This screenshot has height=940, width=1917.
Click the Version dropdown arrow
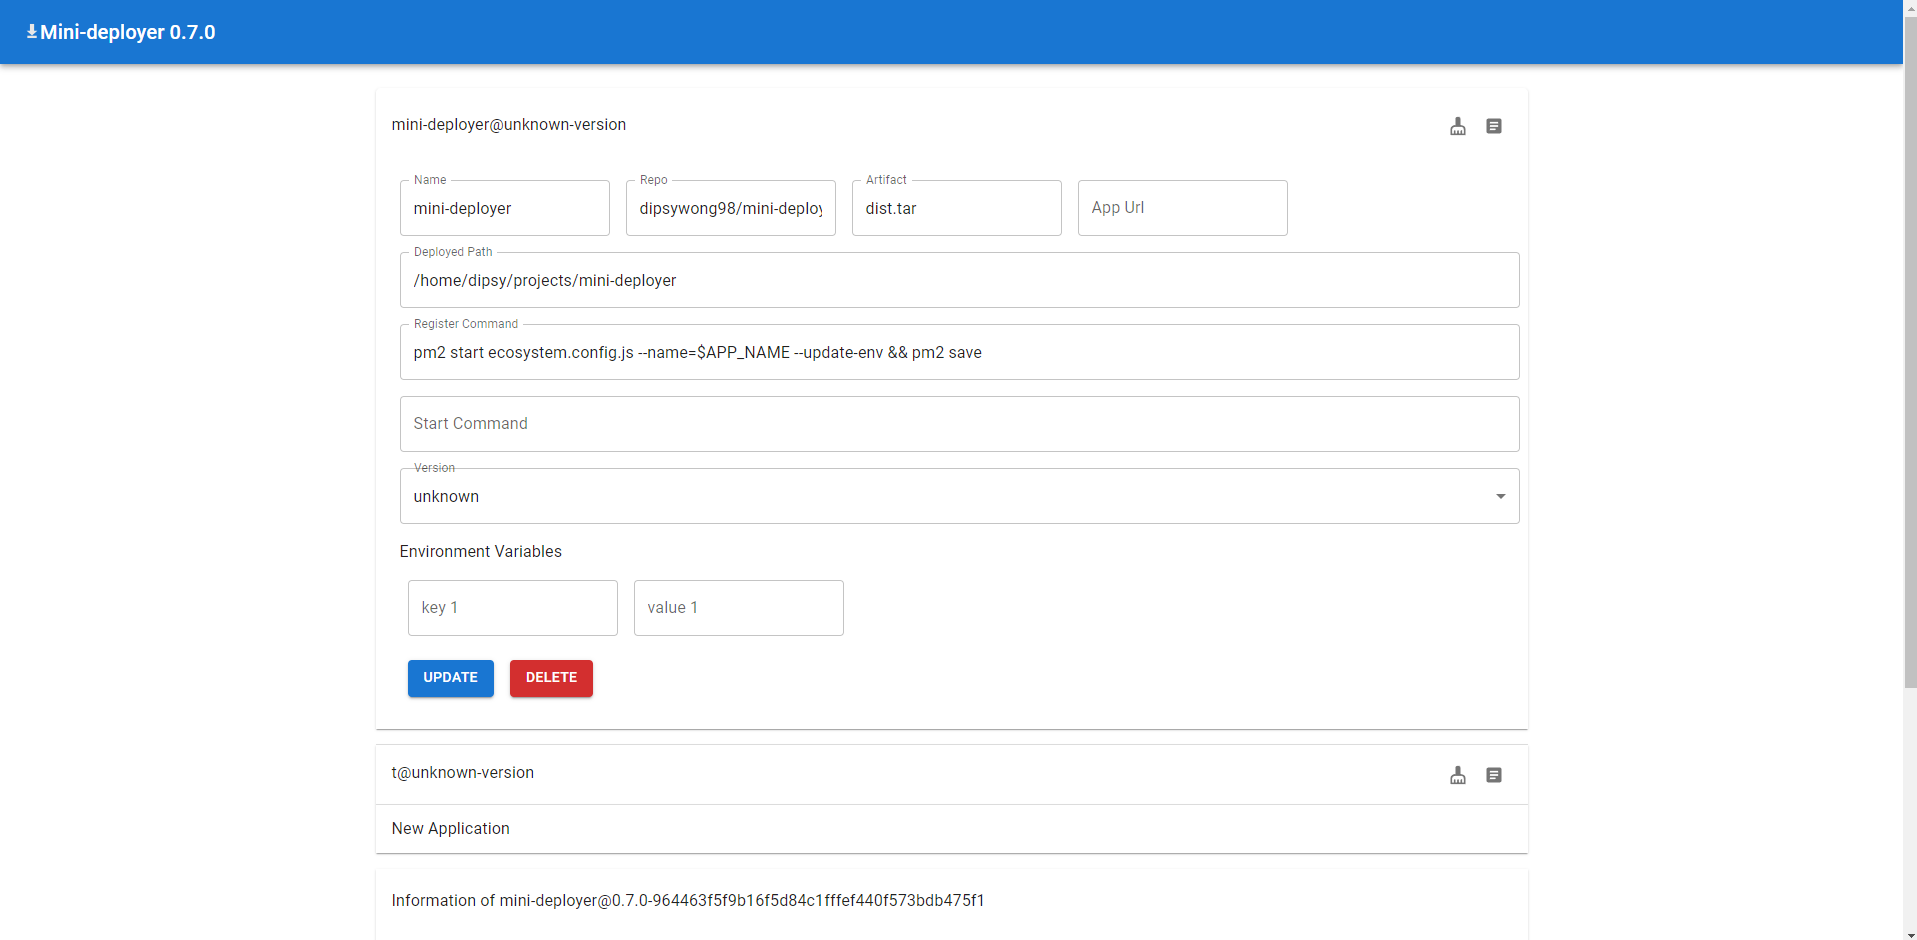[x=1500, y=497]
